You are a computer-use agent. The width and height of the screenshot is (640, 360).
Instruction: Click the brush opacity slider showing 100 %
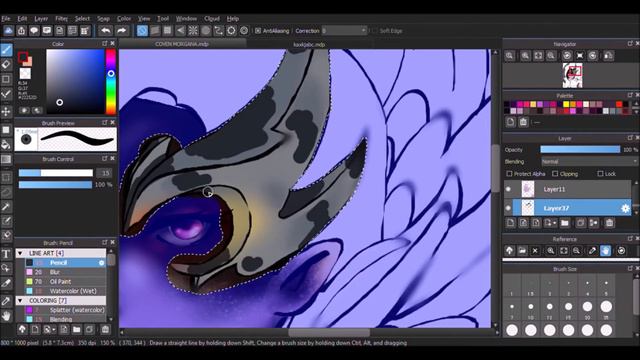[56, 185]
